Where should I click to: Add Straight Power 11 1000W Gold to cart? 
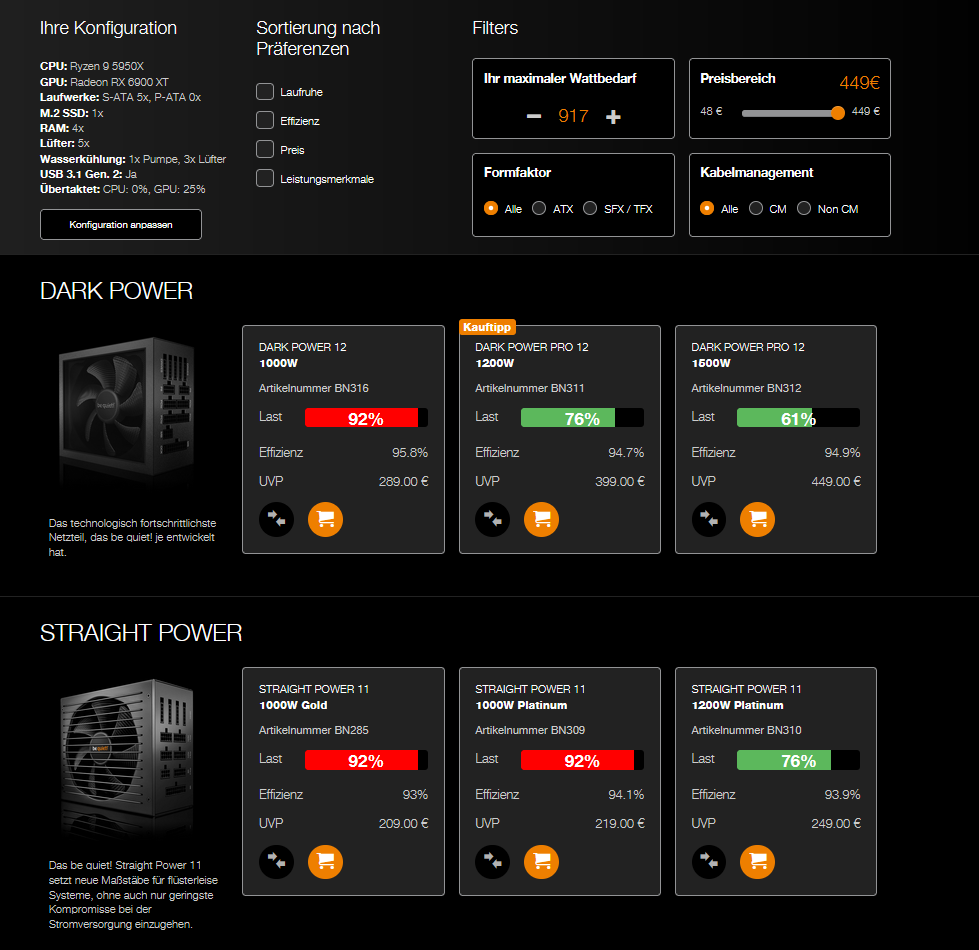pyautogui.click(x=325, y=861)
